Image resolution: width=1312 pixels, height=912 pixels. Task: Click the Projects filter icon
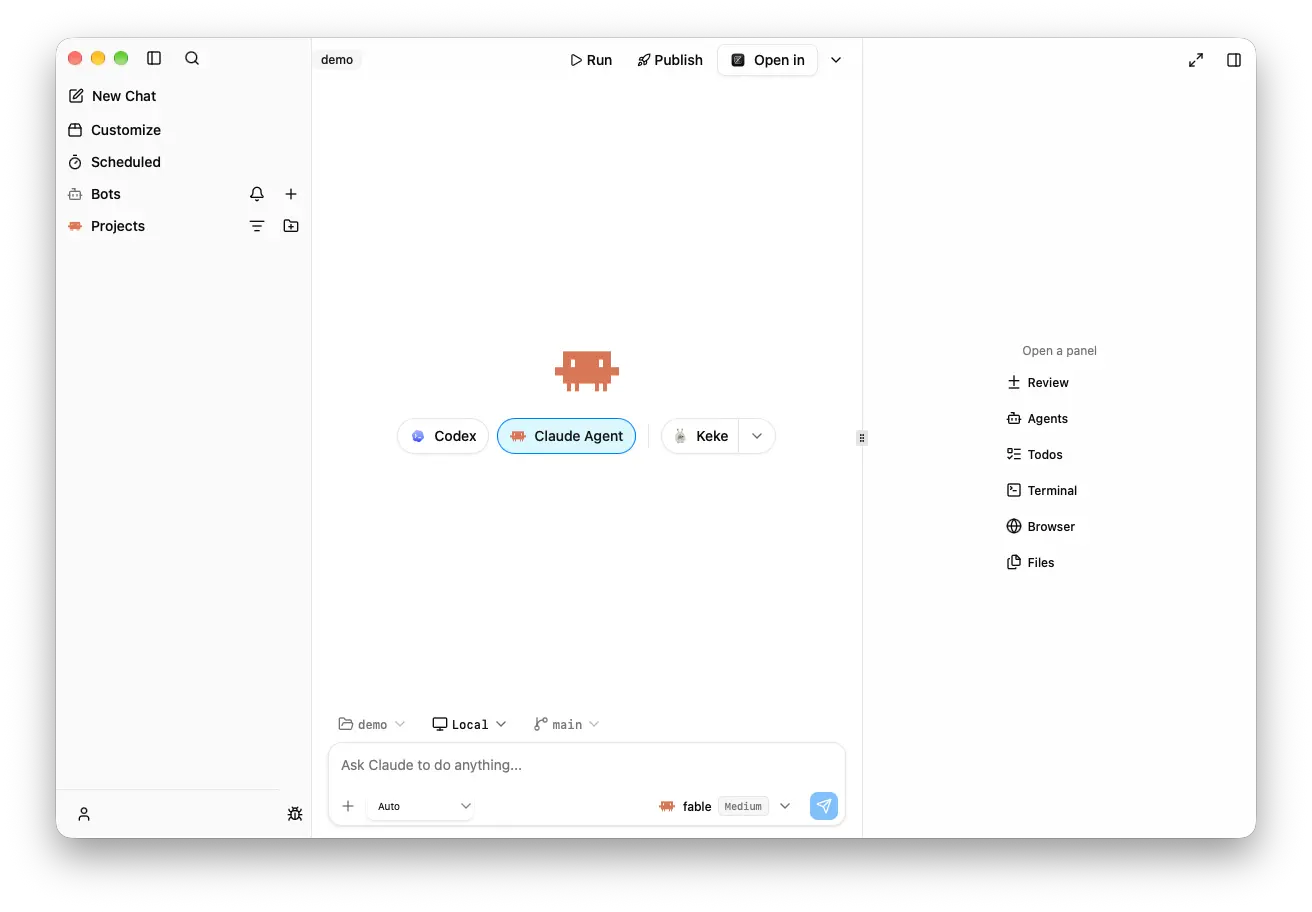pos(257,226)
